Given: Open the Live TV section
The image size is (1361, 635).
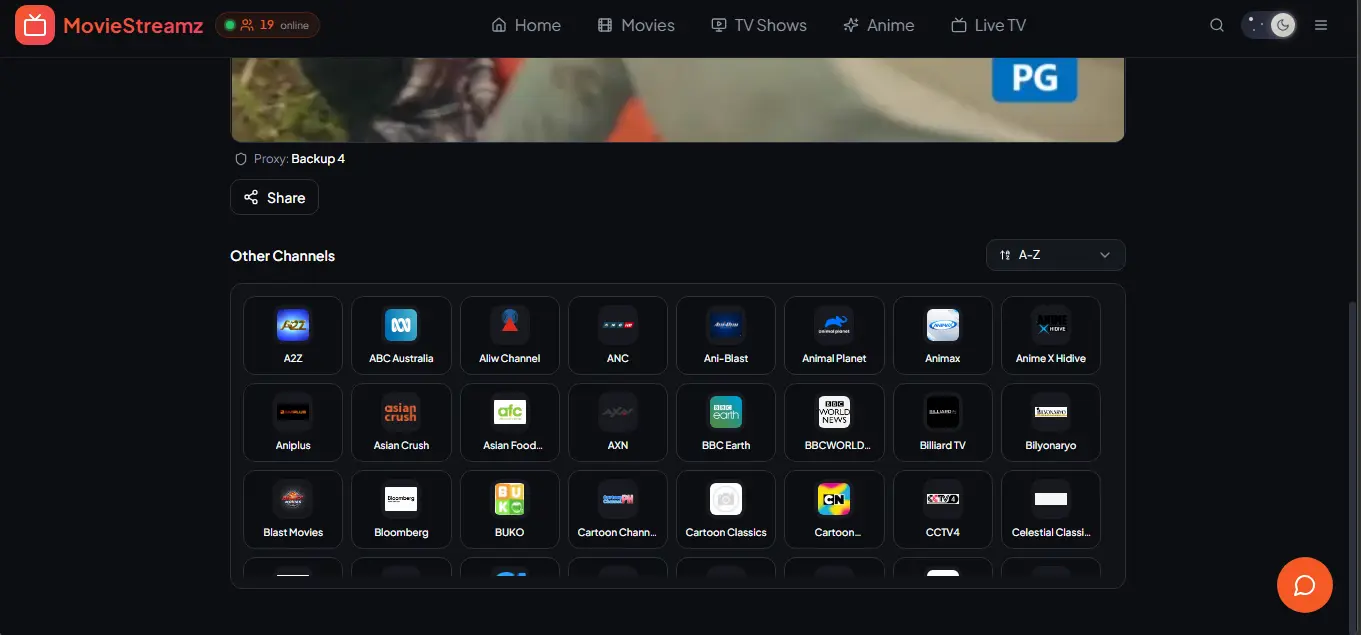Looking at the screenshot, I should (988, 25).
